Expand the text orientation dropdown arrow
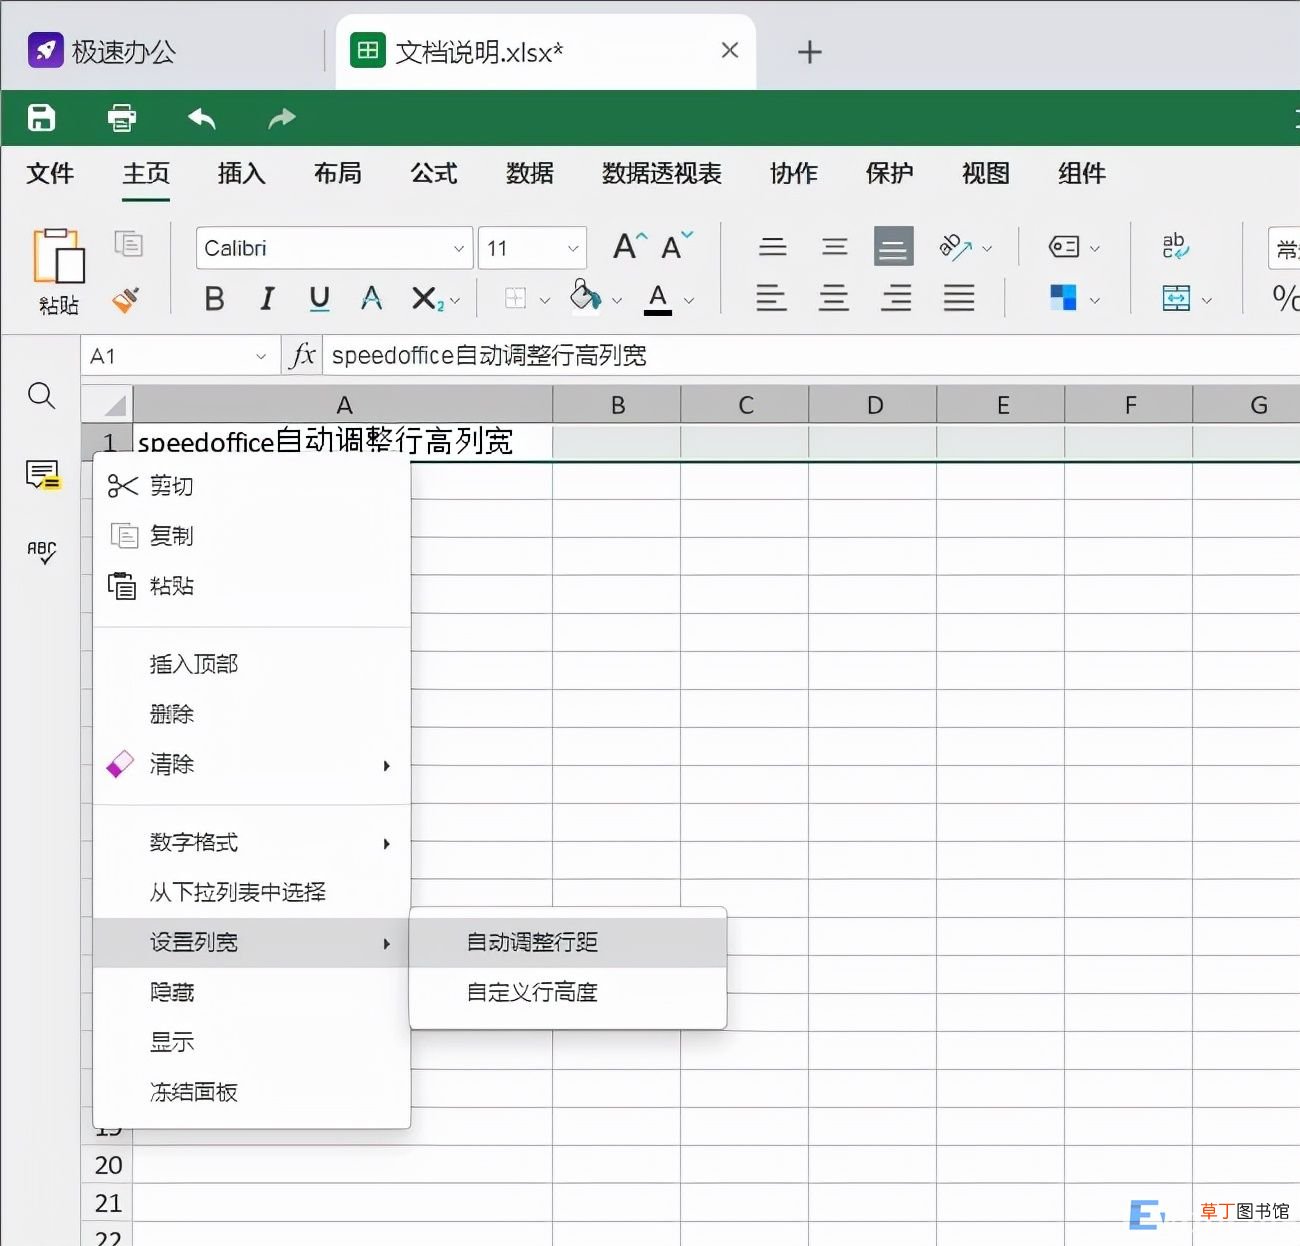 click(988, 248)
